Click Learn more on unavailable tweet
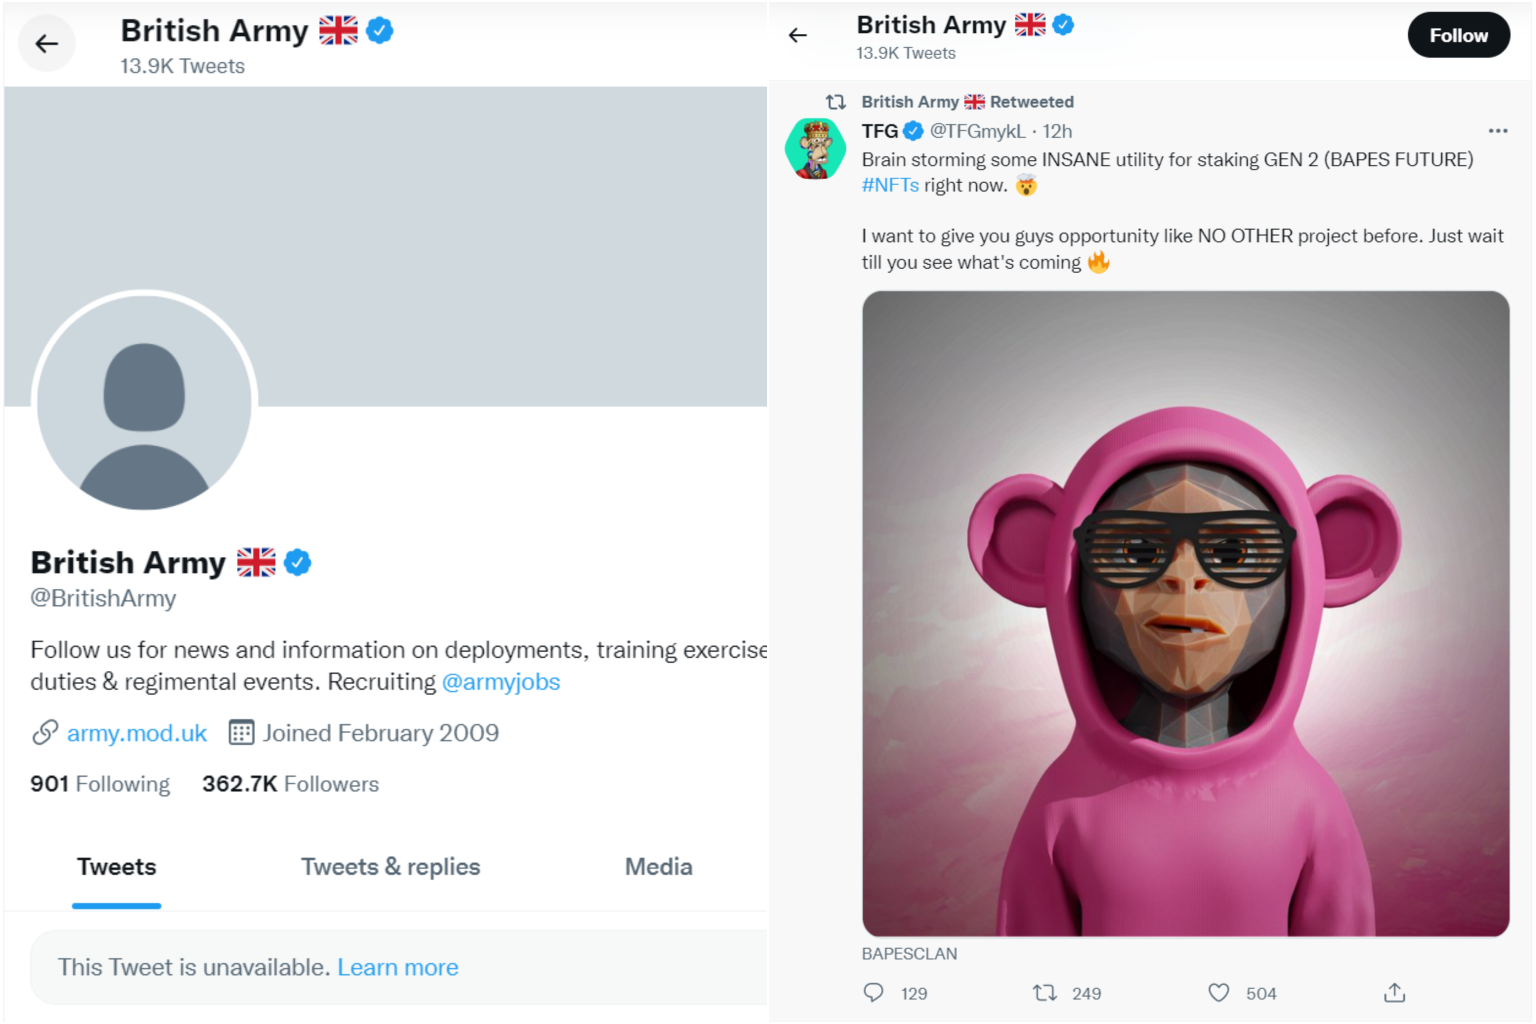 coord(397,967)
